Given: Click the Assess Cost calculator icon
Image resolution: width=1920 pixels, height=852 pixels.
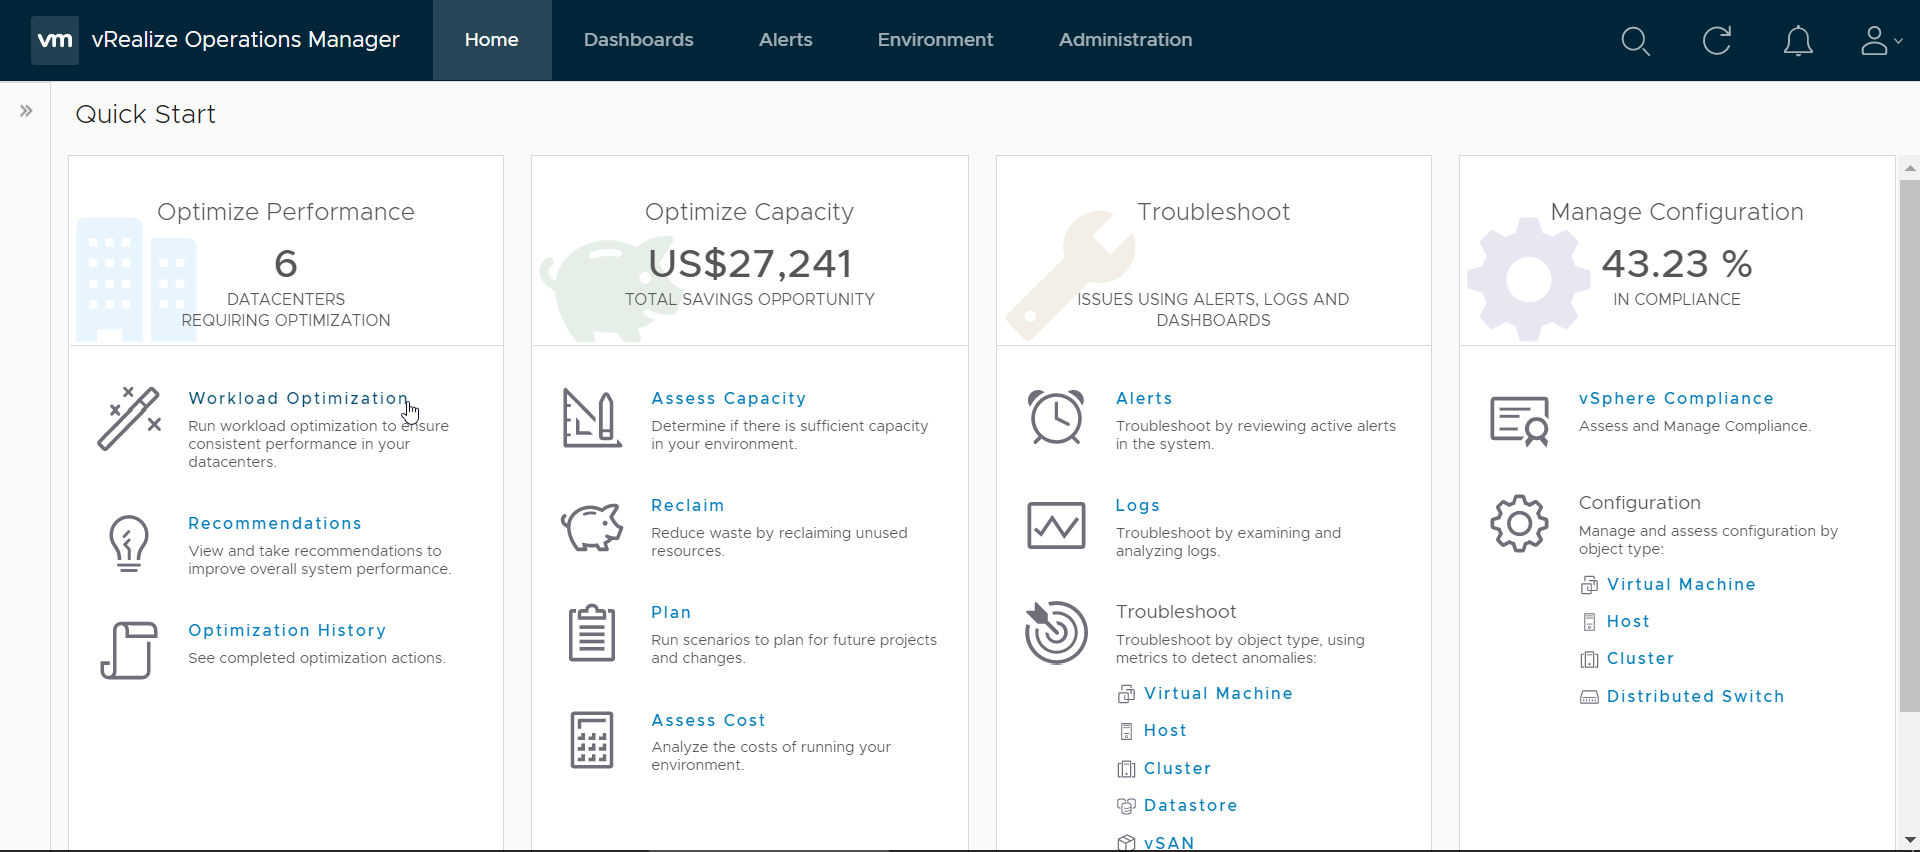Looking at the screenshot, I should point(592,740).
